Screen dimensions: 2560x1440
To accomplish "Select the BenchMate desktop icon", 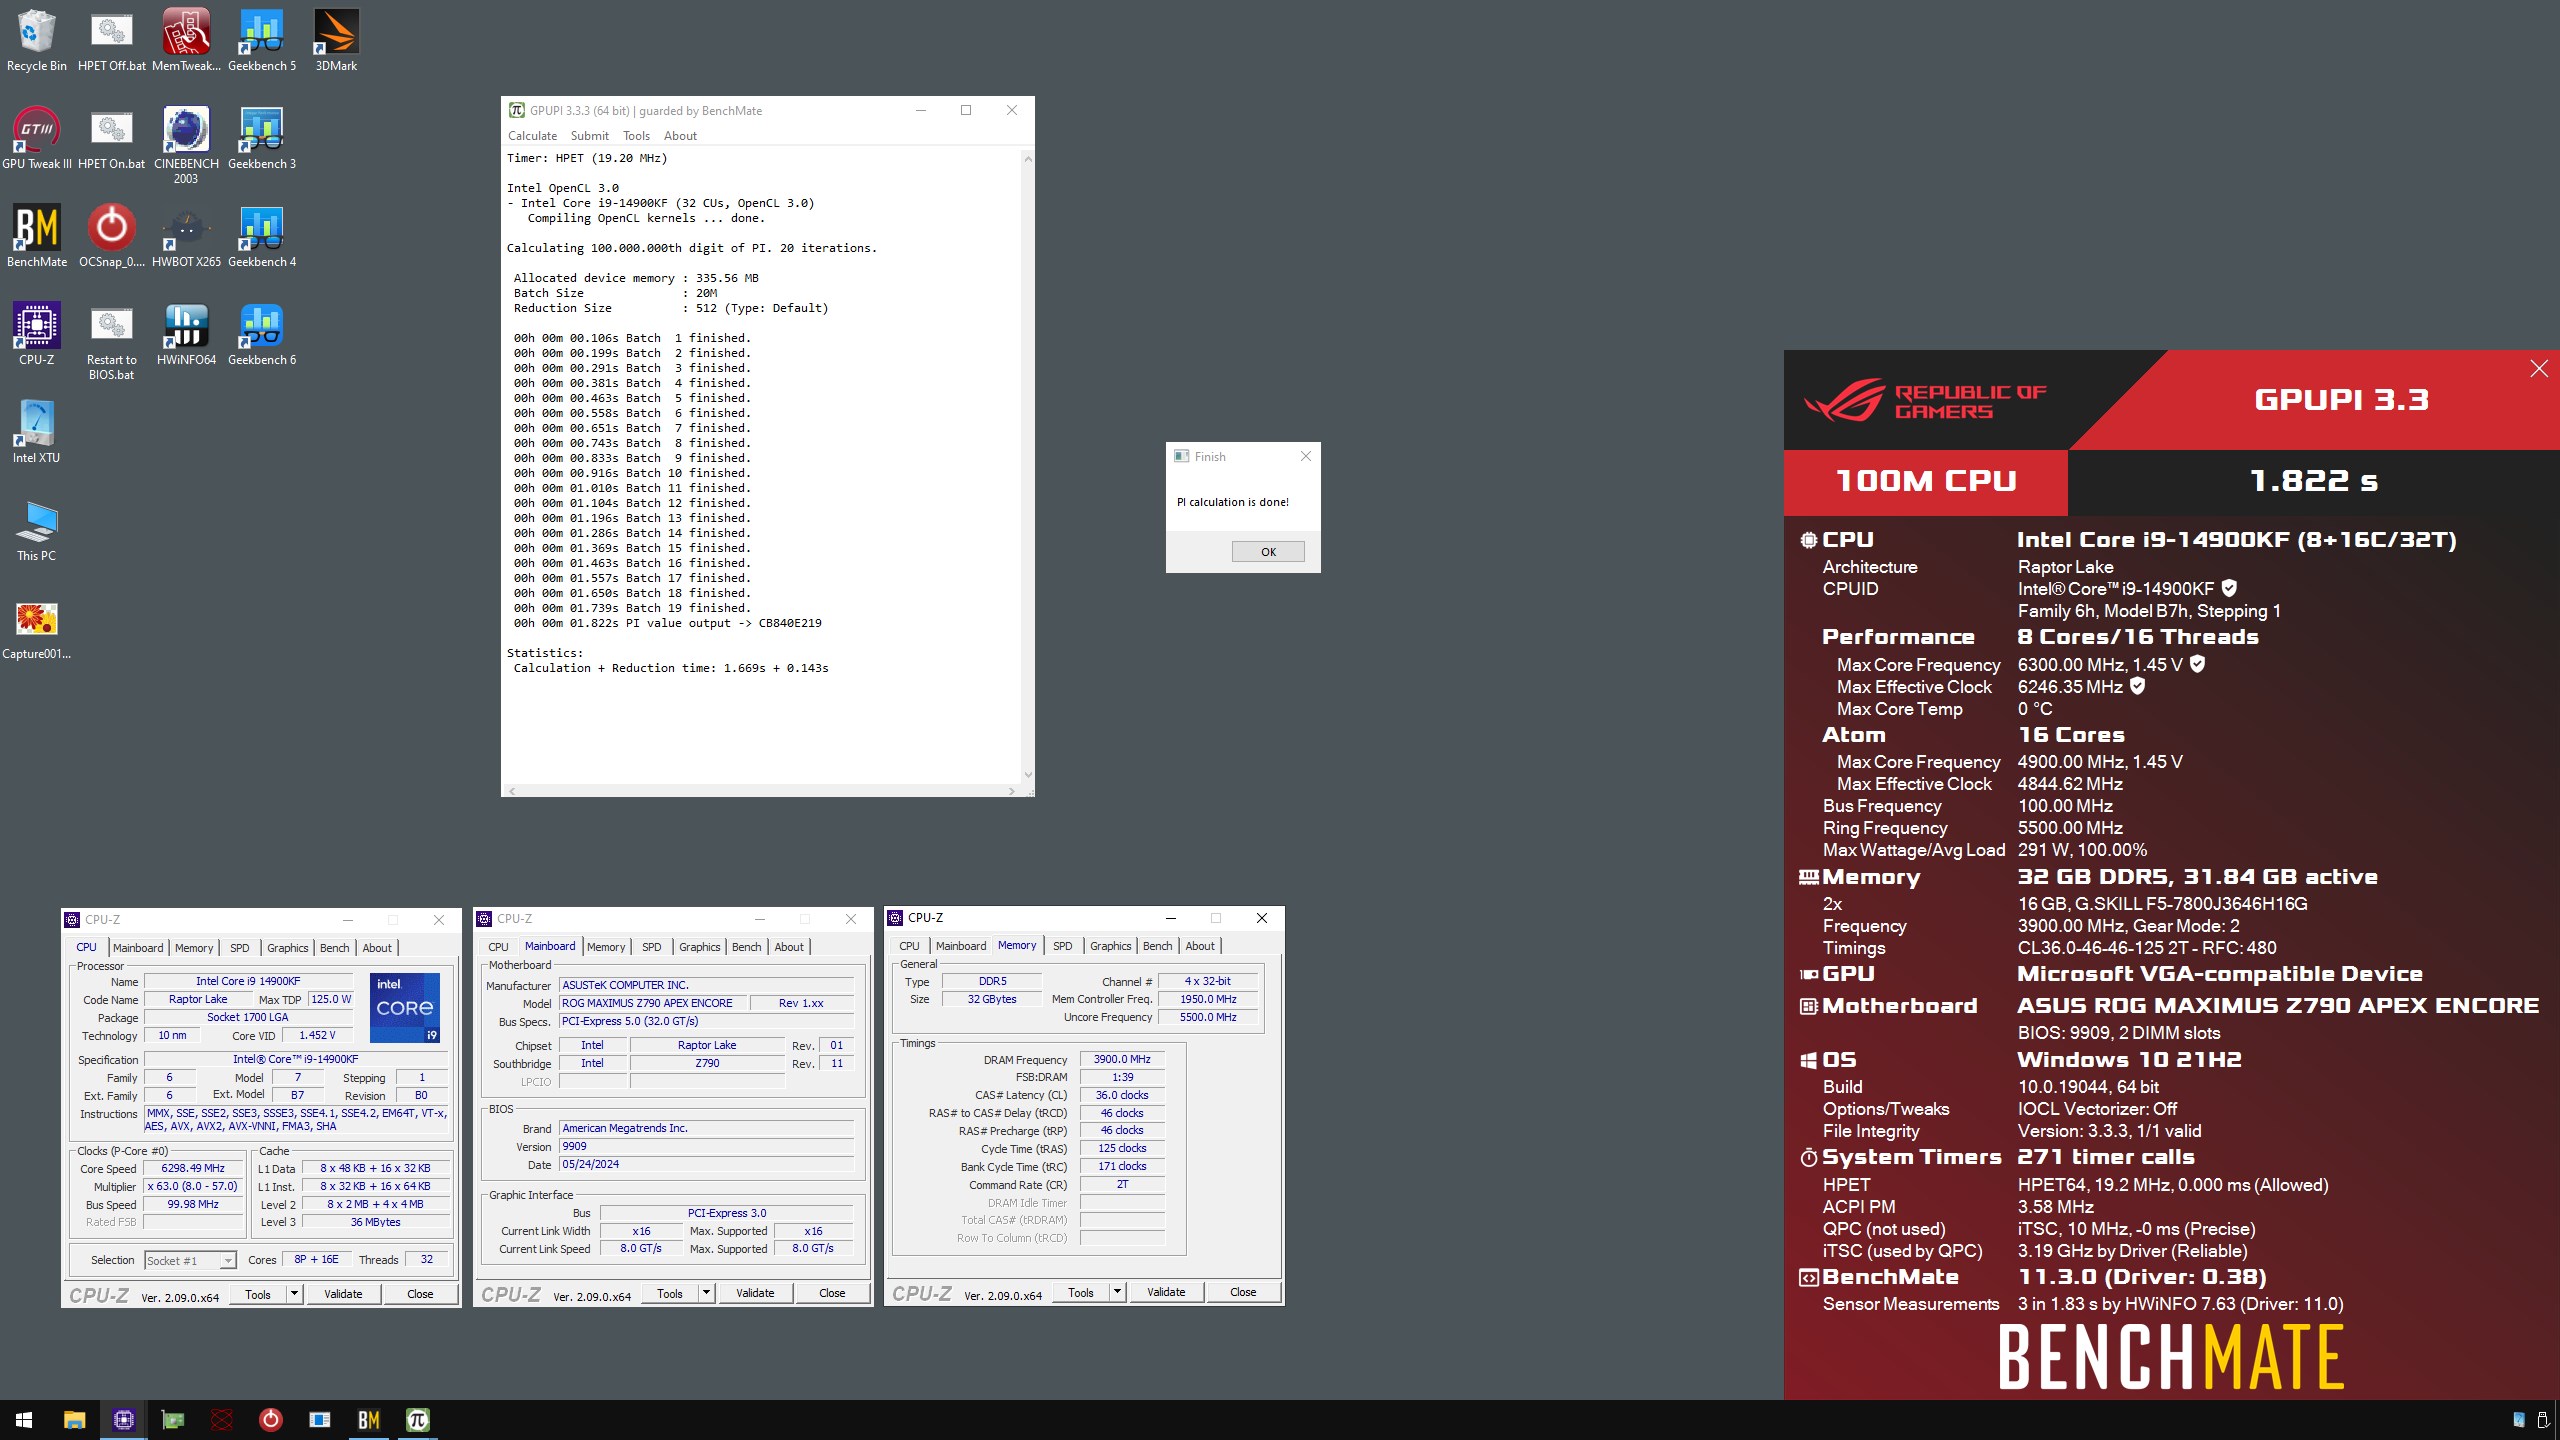I will tap(36, 236).
